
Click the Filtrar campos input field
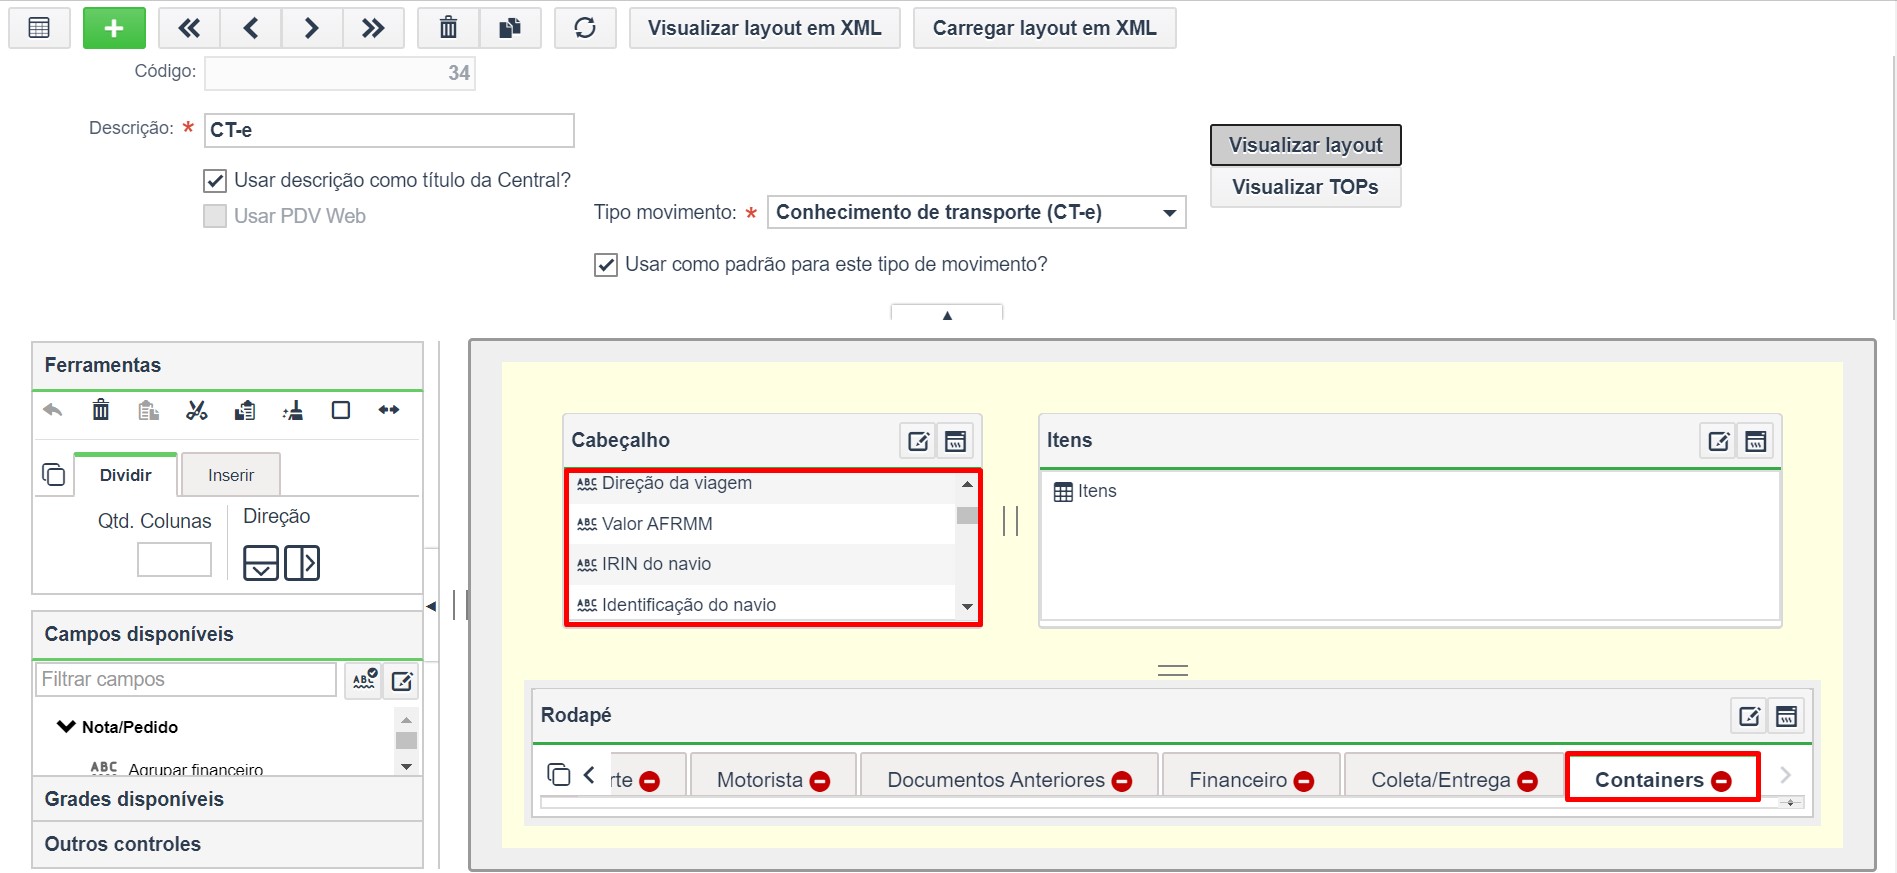pyautogui.click(x=187, y=679)
